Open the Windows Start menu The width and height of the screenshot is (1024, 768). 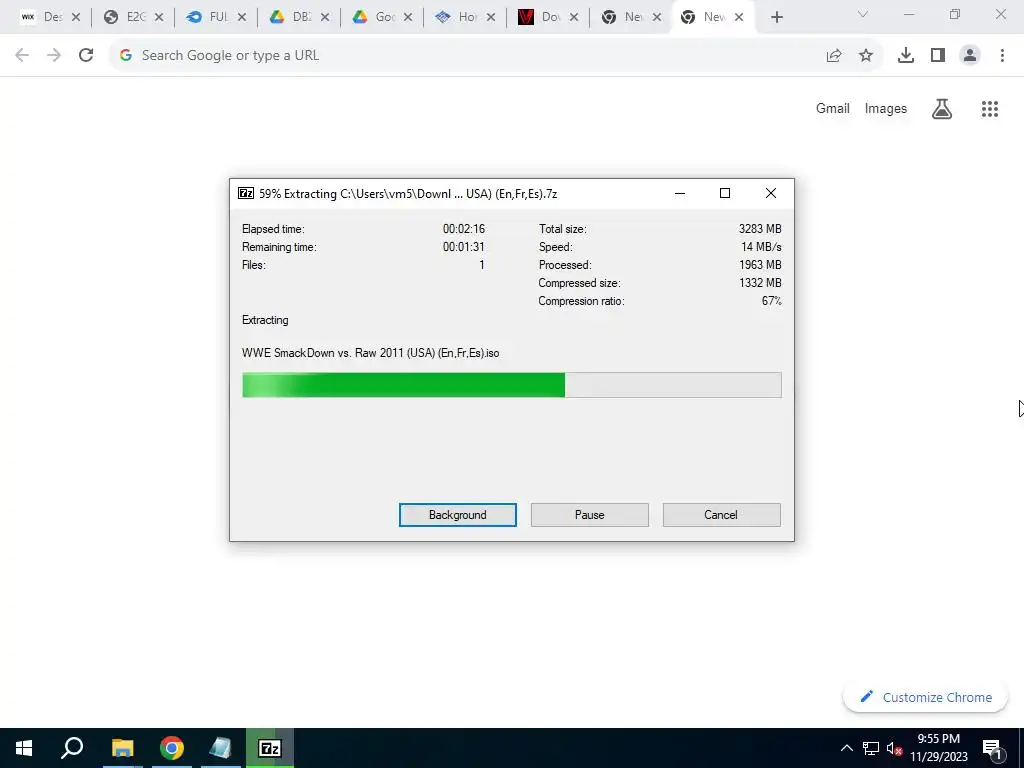24,748
